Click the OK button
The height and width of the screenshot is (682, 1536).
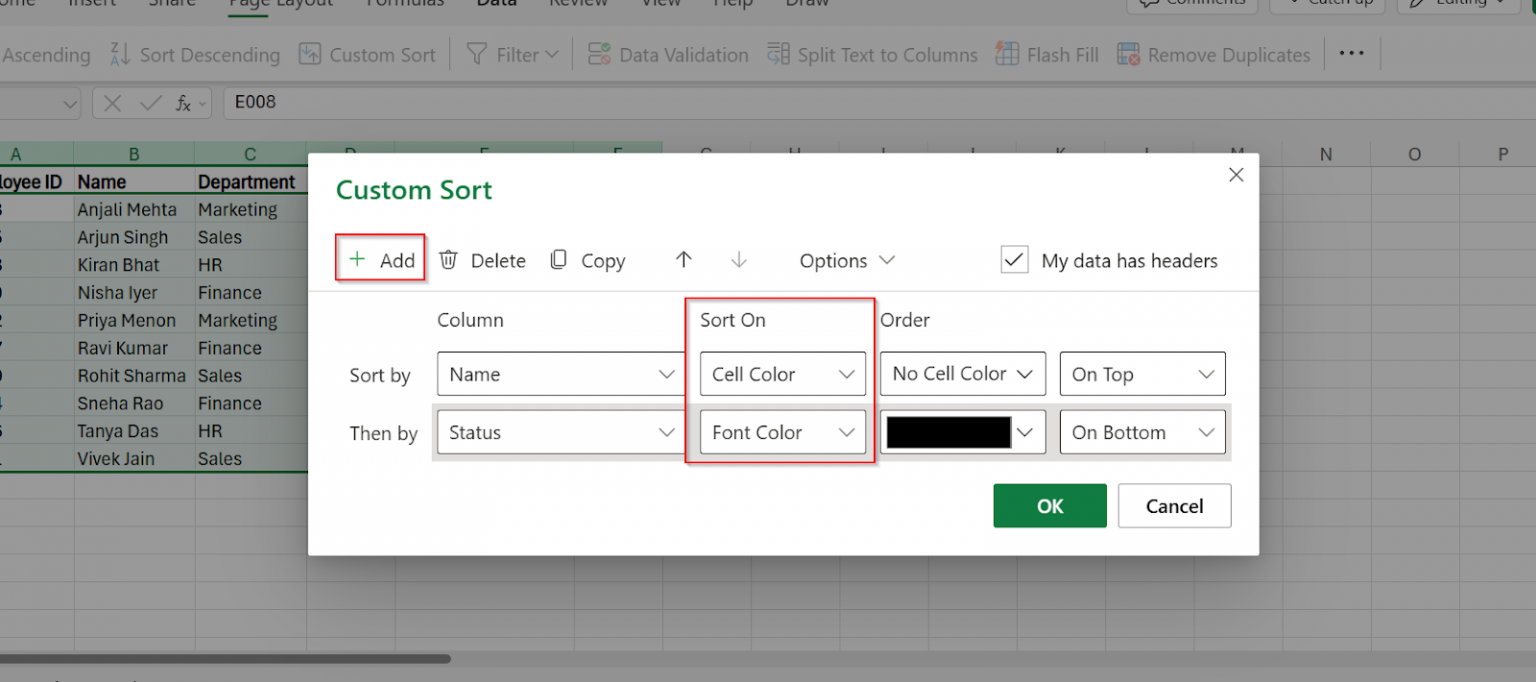click(x=1049, y=505)
